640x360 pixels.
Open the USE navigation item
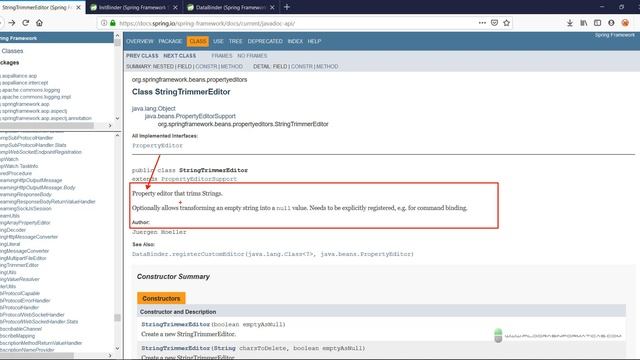pyautogui.click(x=218, y=41)
